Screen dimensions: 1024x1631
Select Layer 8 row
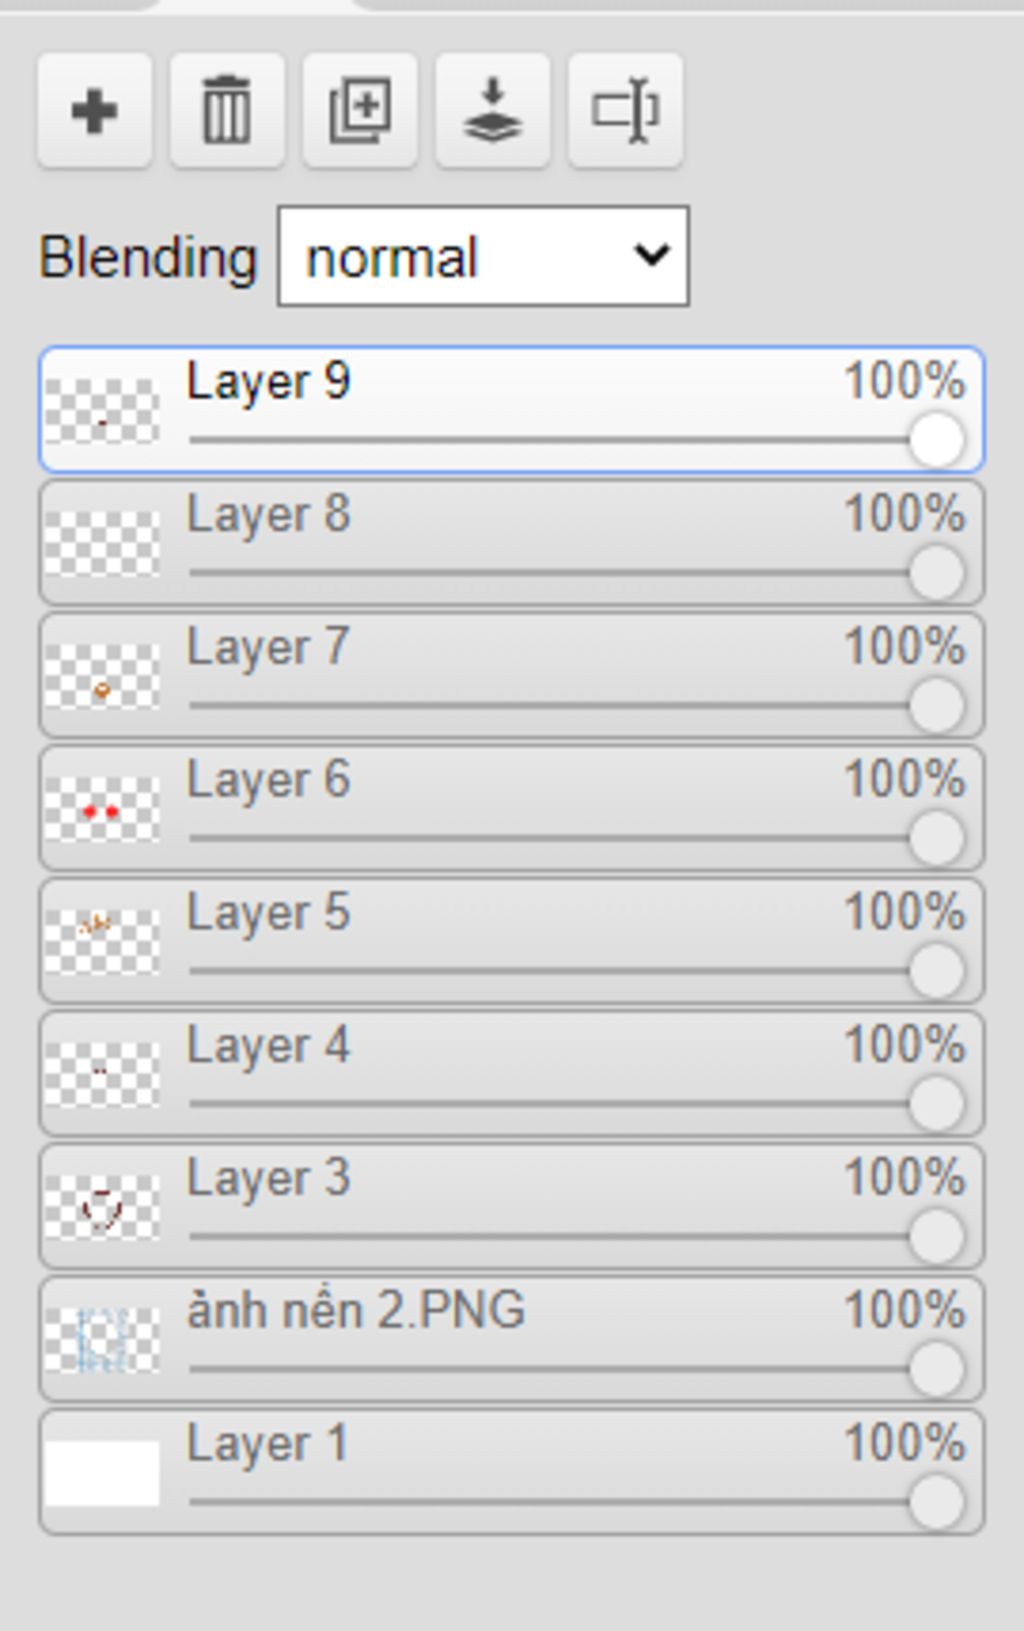click(x=512, y=543)
